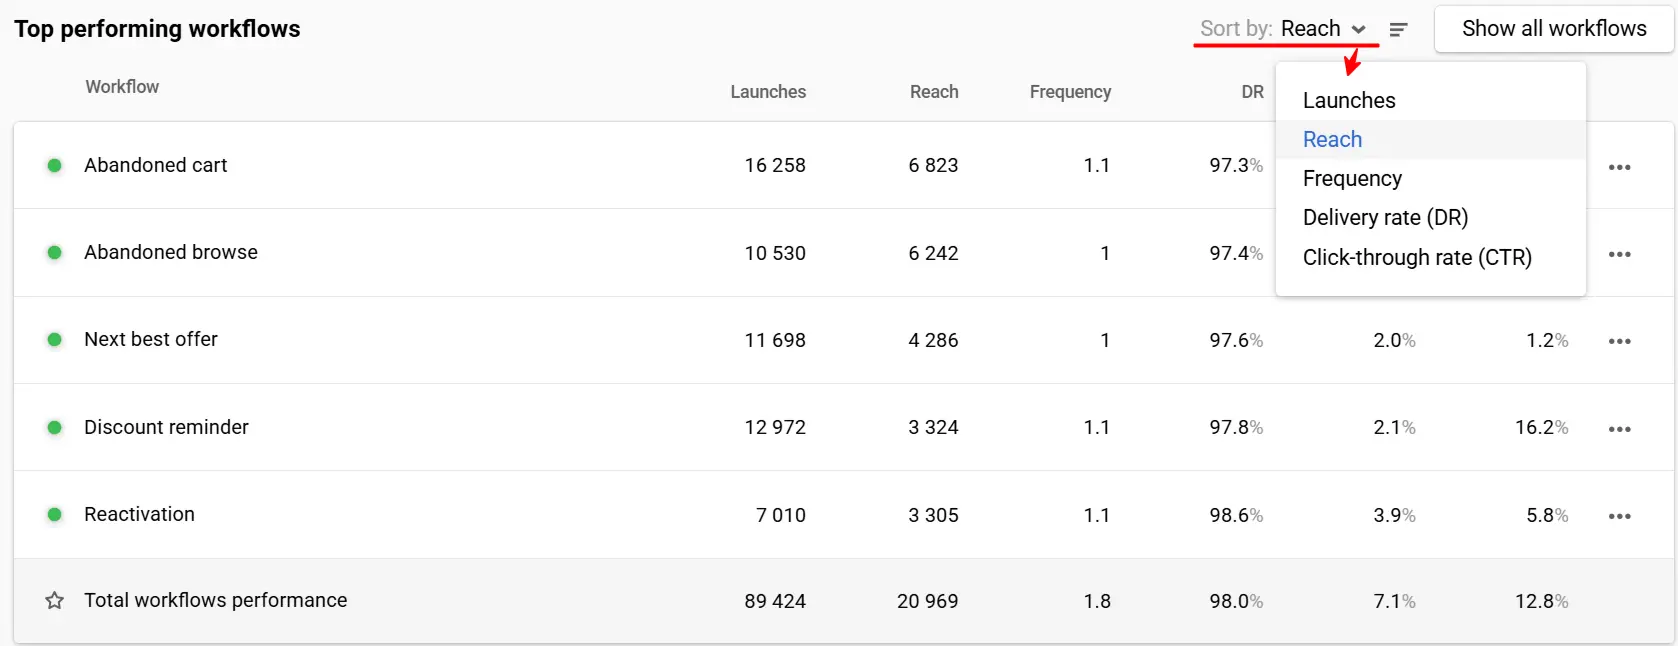Toggle the status dot of Abandoned cart
The height and width of the screenshot is (646, 1678).
tap(55, 166)
